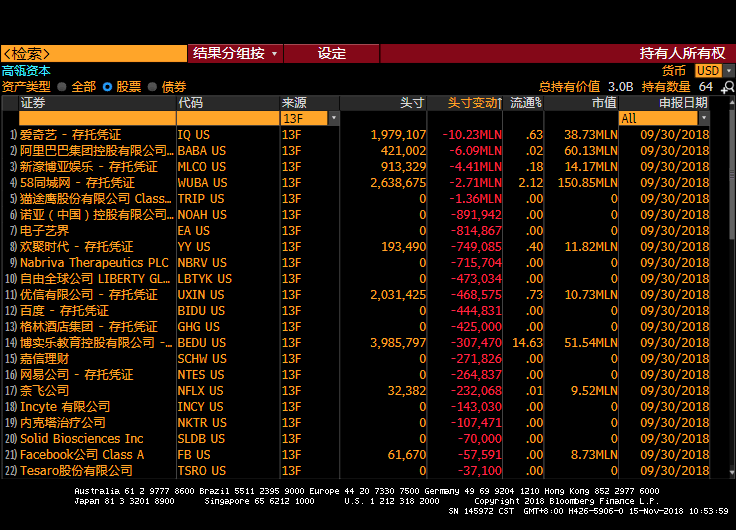The image size is (736, 530).
Task: Select row 阿里巴巴集团控股有限公司
Action: tap(356, 151)
